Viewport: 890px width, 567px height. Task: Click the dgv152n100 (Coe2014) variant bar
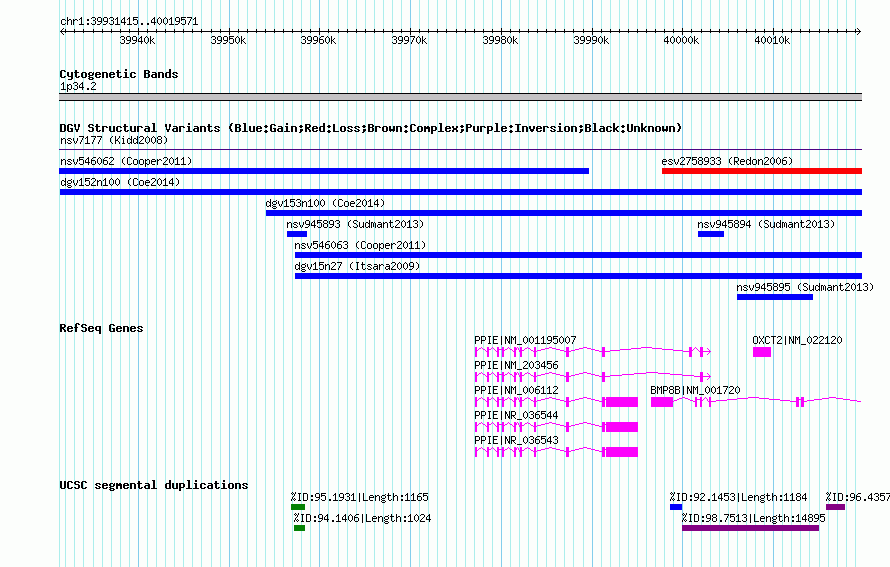460,192
